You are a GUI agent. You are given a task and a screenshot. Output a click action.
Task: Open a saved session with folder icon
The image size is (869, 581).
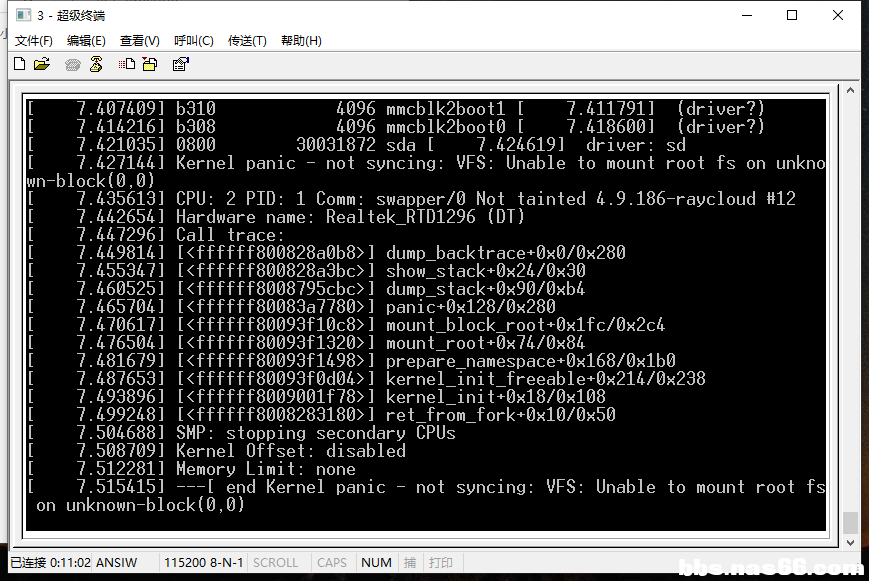click(42, 64)
